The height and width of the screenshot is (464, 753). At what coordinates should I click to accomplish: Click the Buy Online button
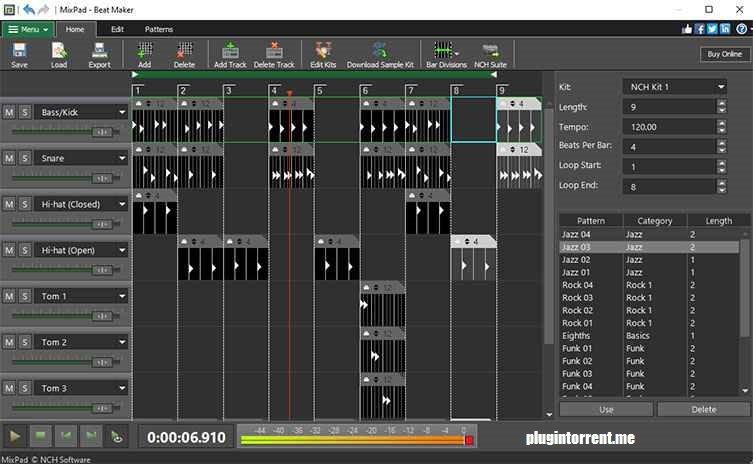click(724, 54)
